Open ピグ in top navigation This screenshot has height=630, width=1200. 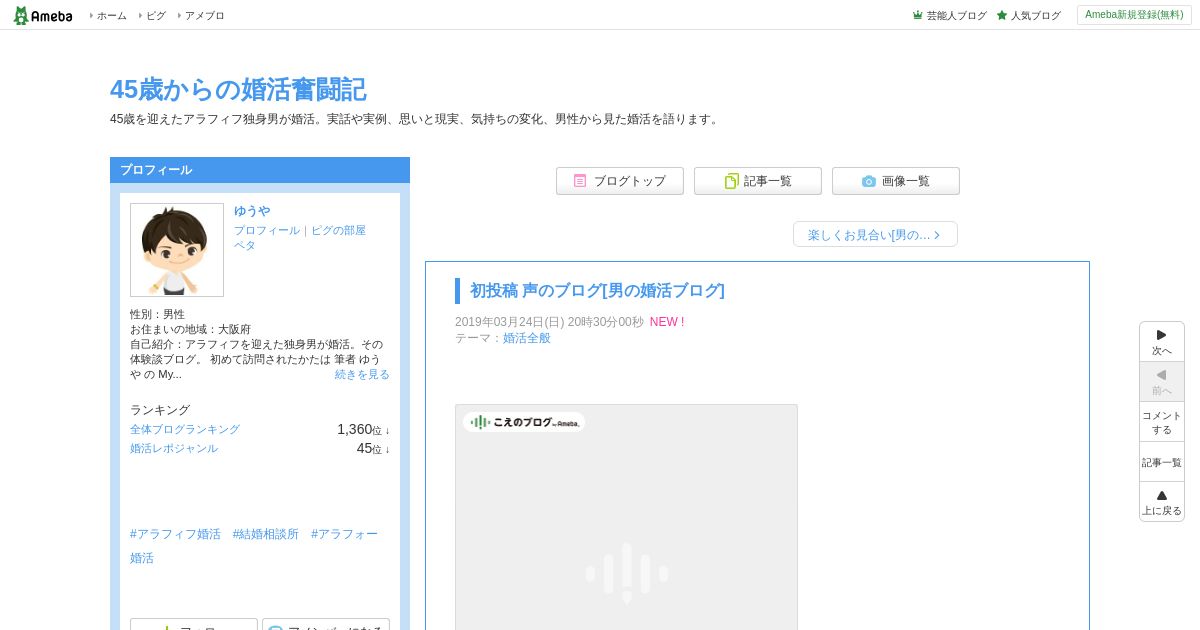pyautogui.click(x=156, y=16)
